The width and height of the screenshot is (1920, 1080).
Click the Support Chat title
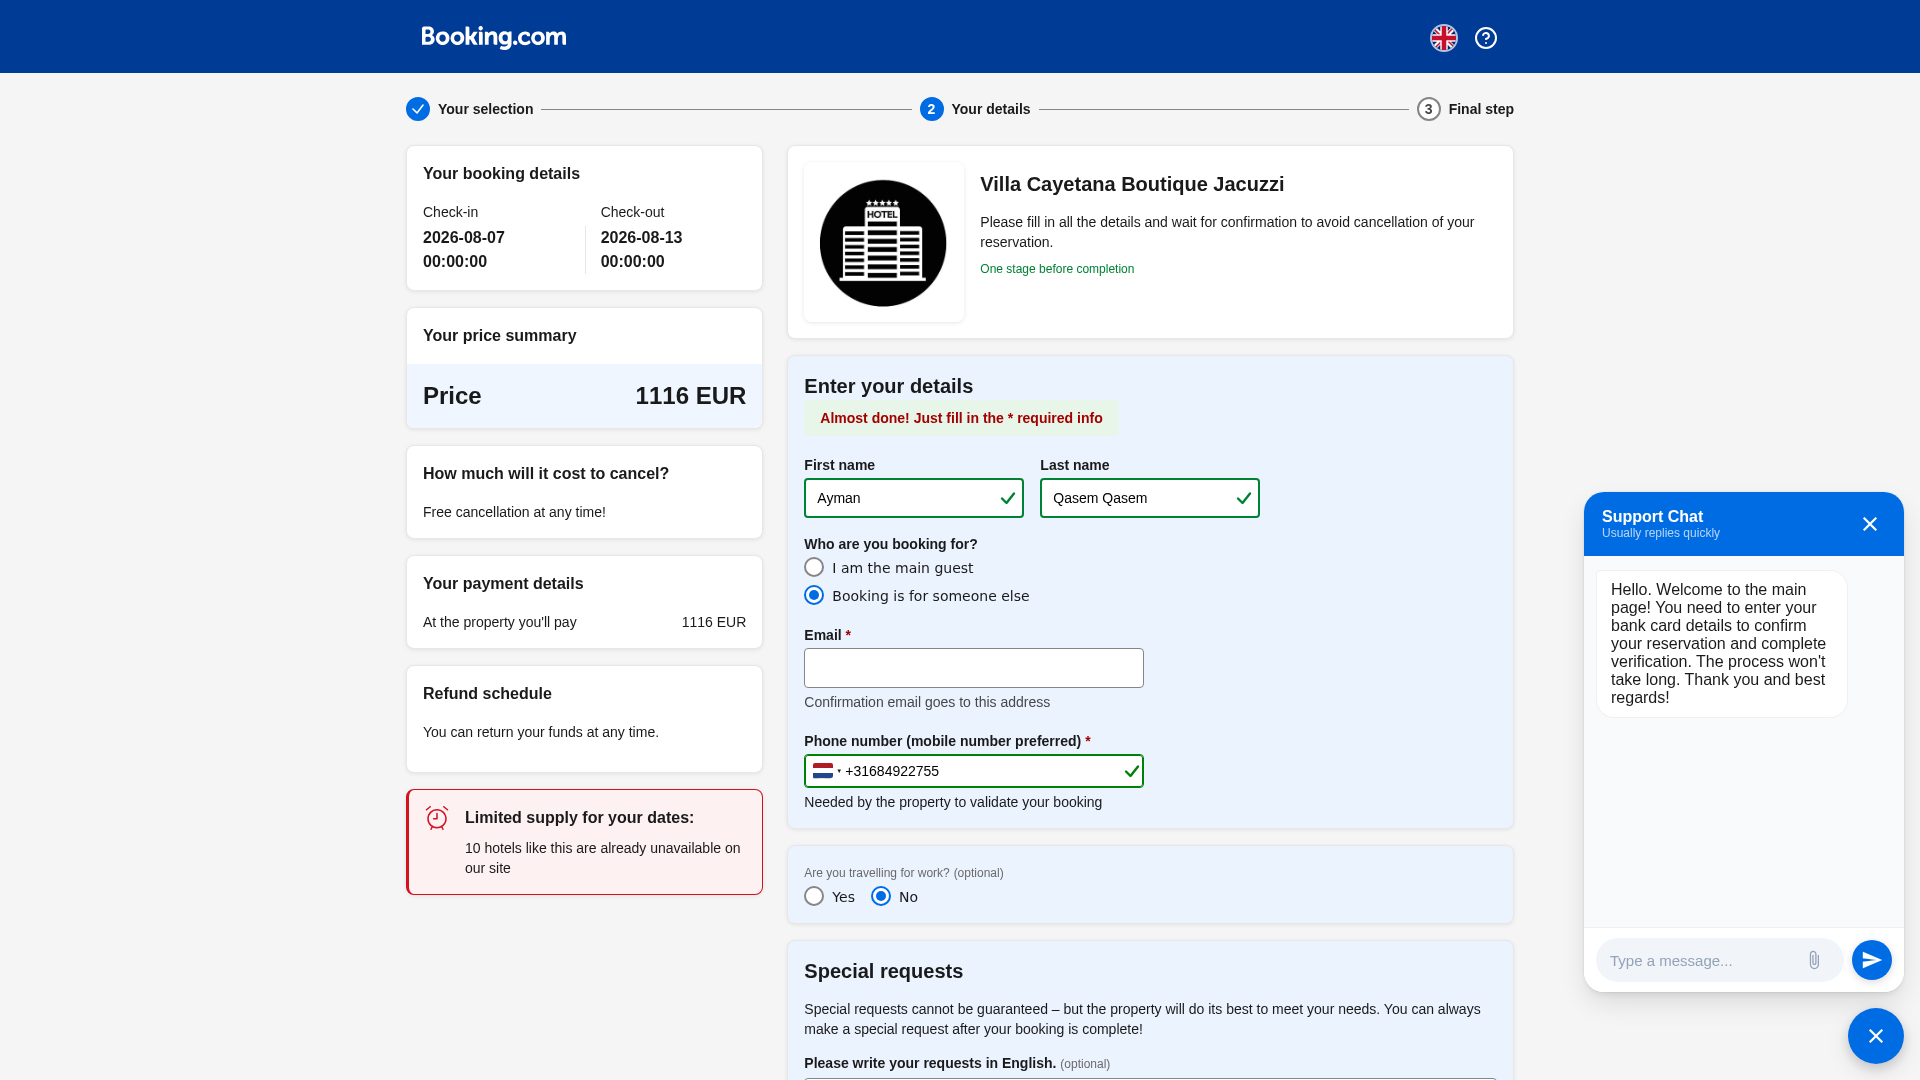point(1652,516)
